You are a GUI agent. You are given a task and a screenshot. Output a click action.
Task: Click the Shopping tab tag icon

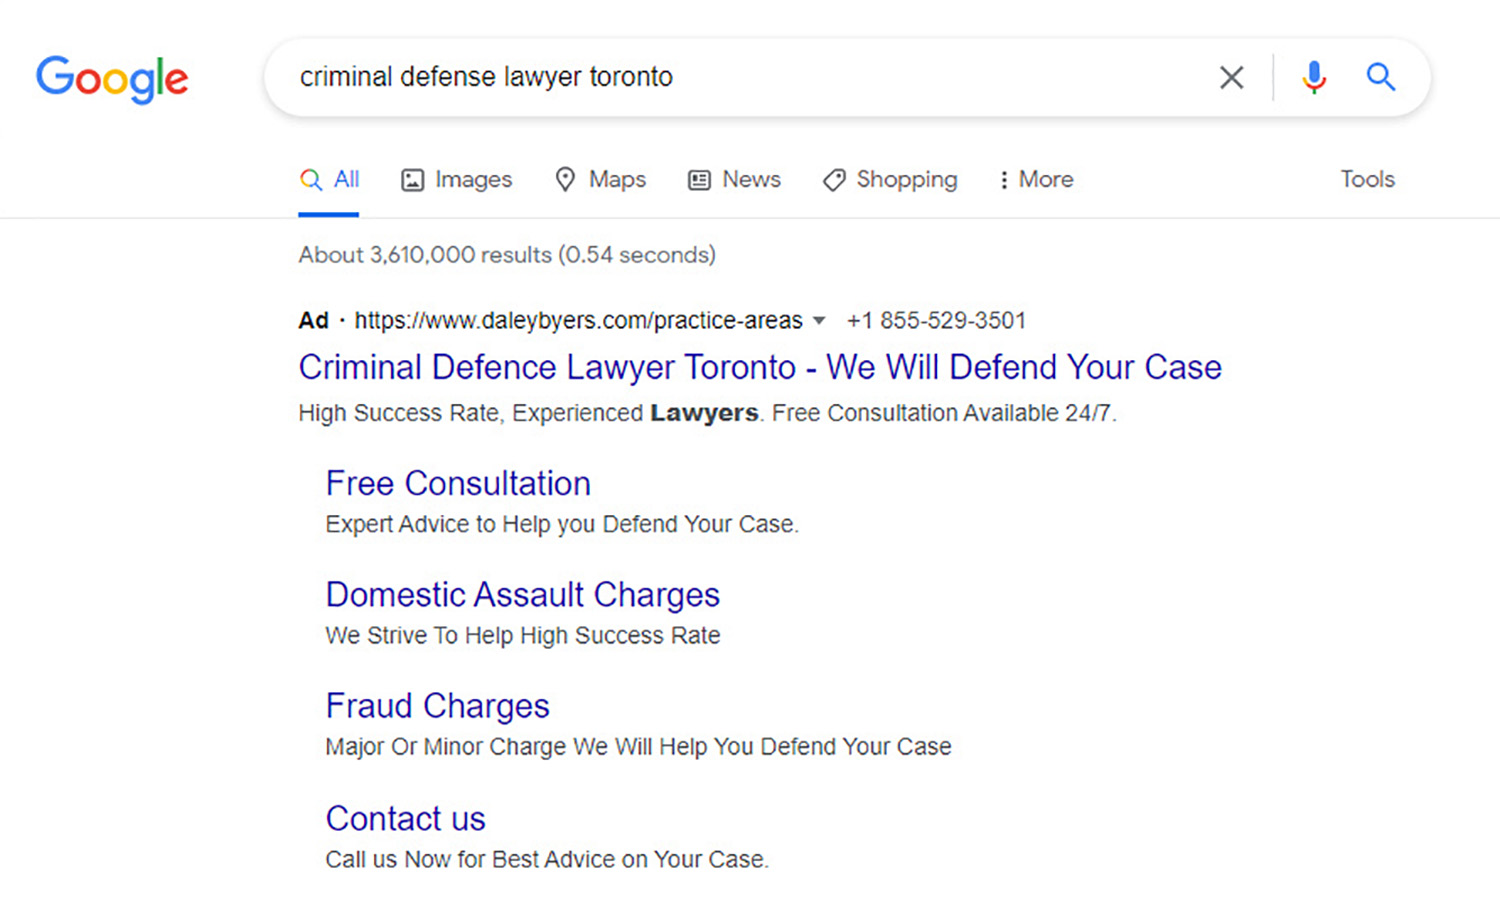833,180
